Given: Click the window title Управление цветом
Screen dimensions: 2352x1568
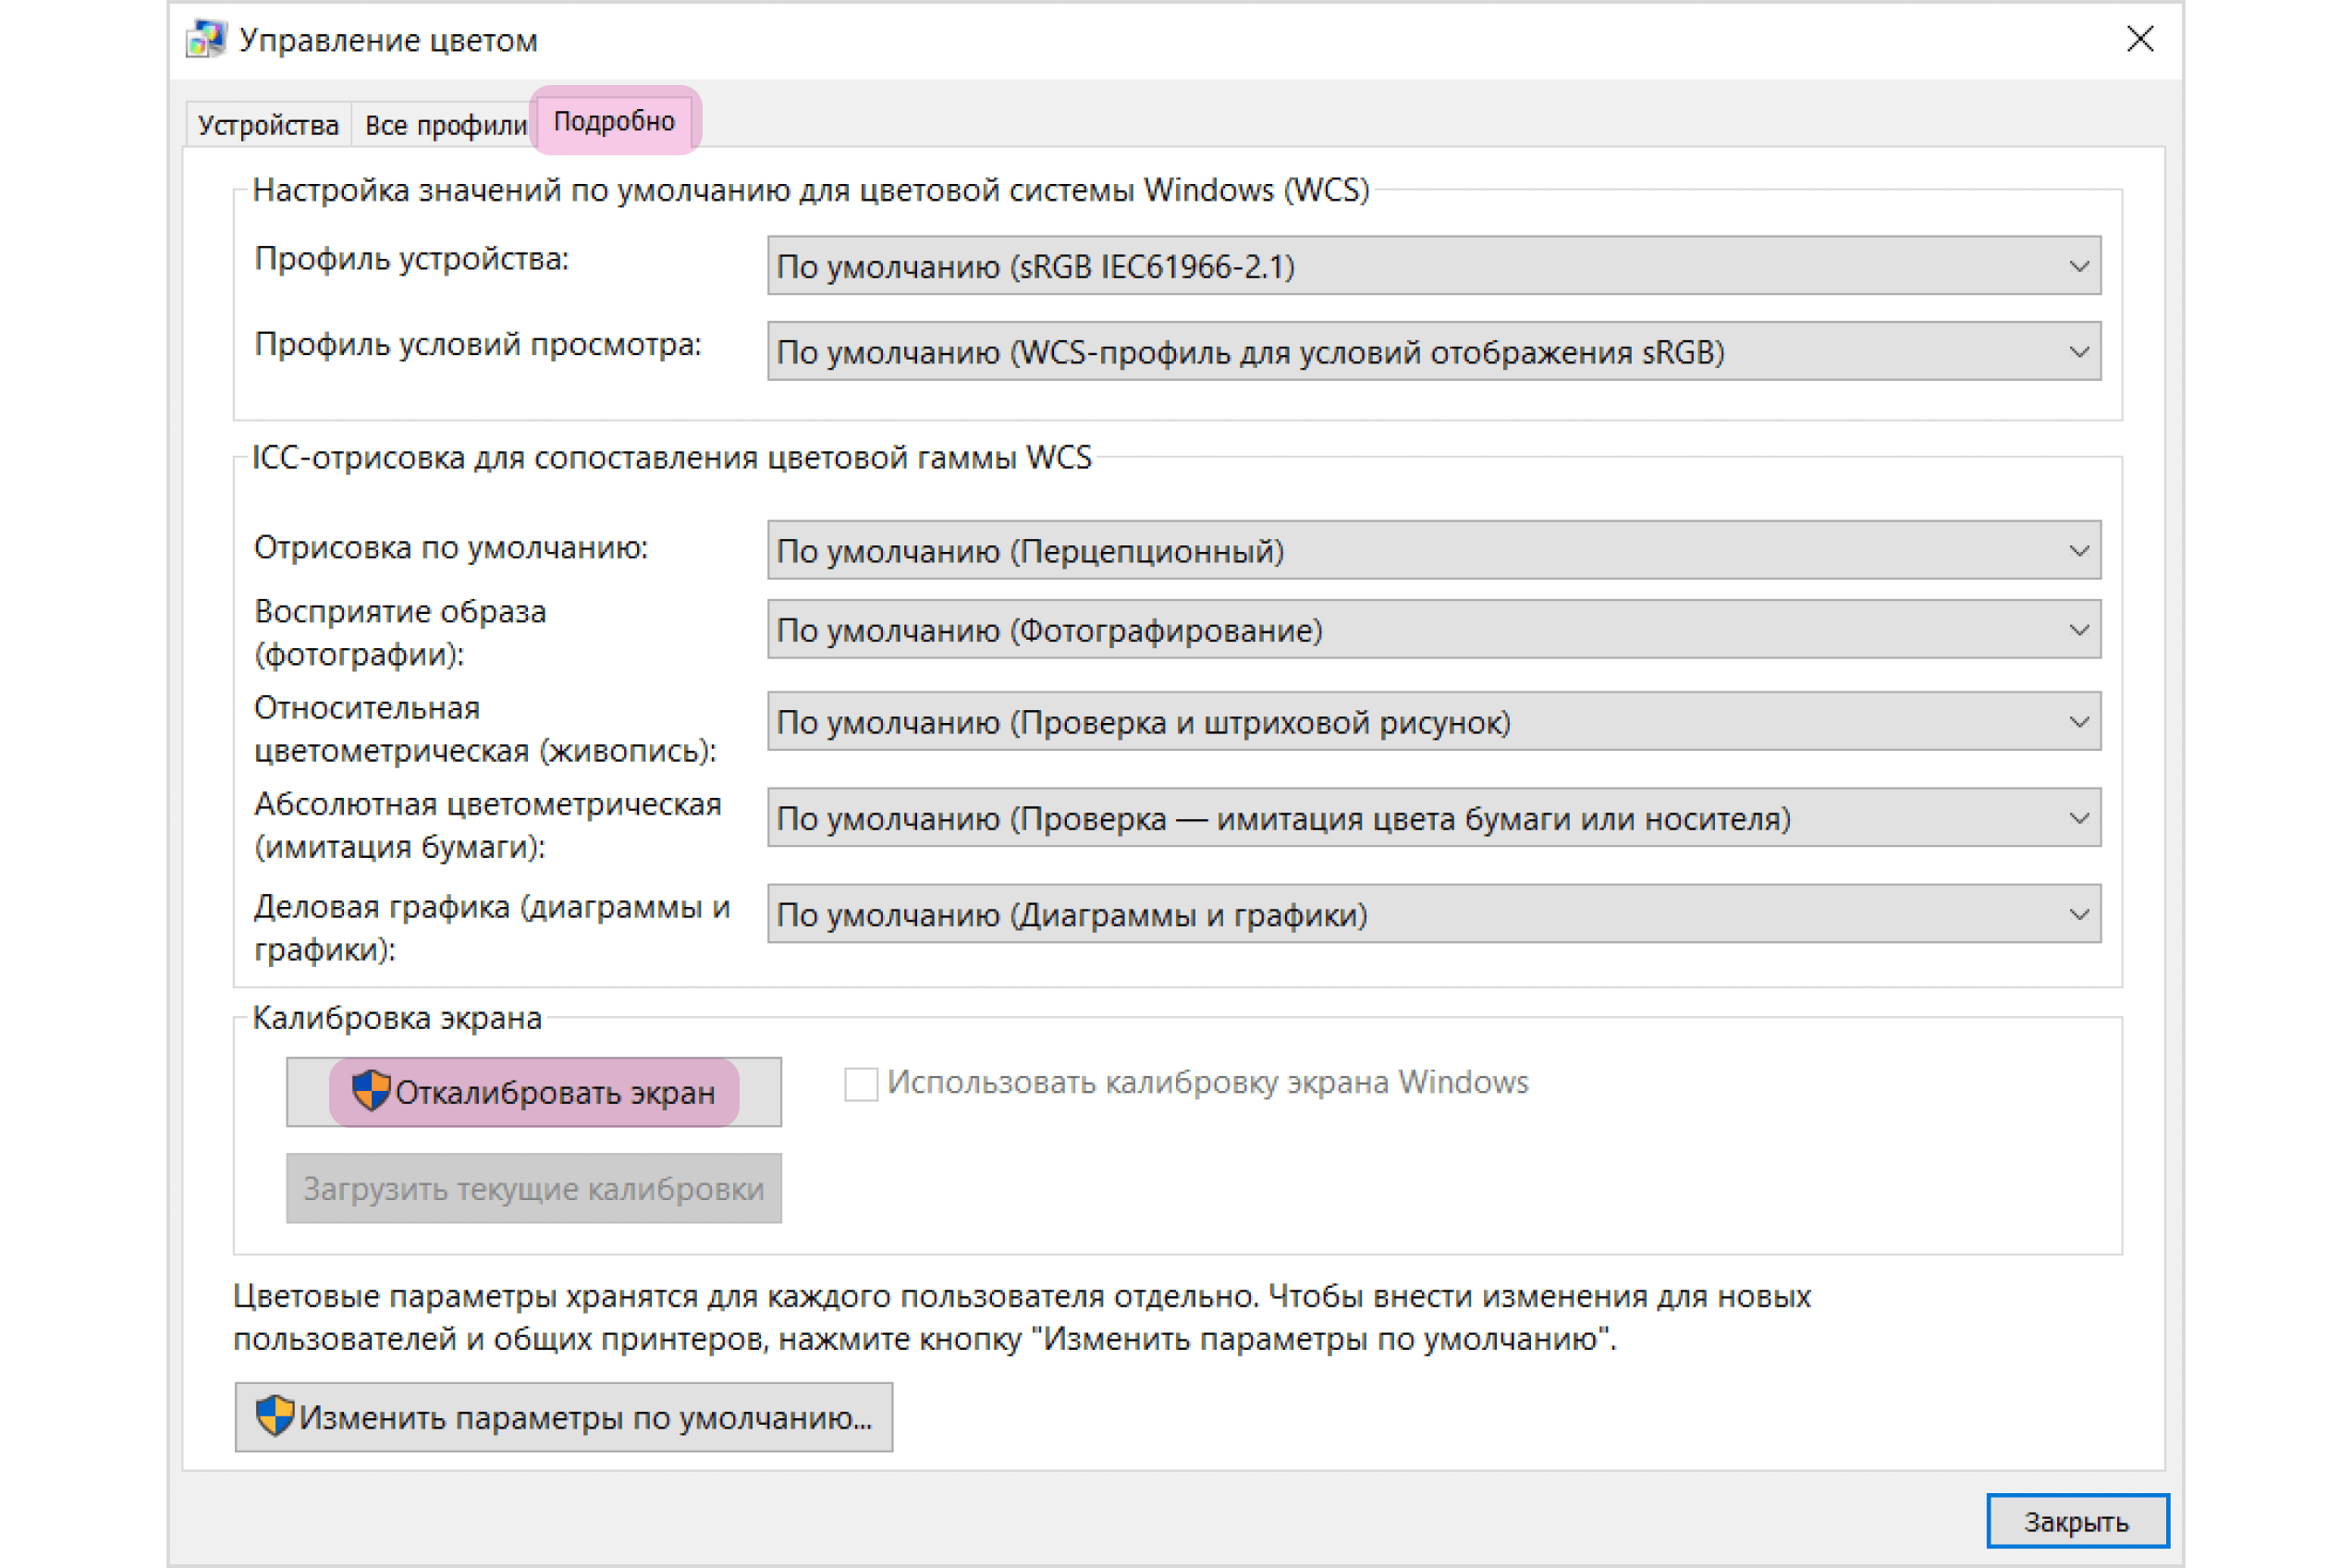Looking at the screenshot, I should pyautogui.click(x=388, y=41).
